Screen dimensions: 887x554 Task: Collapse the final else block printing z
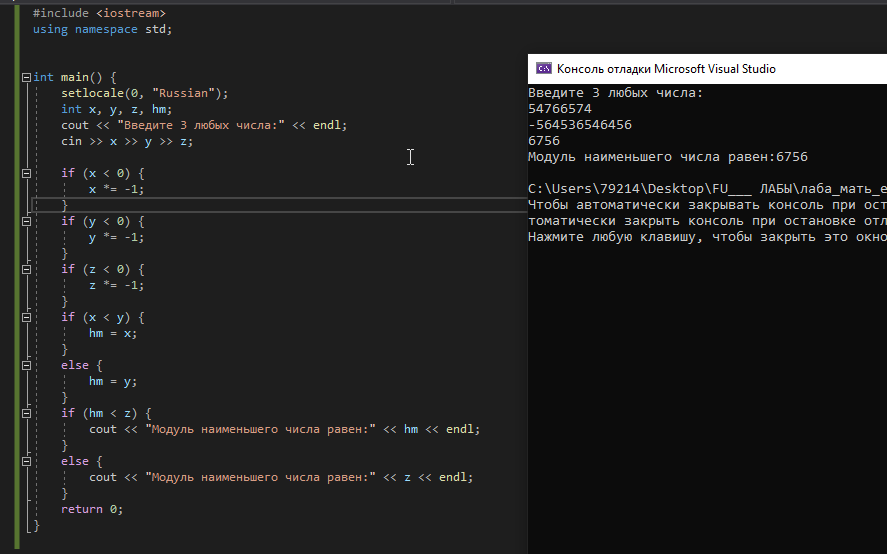click(26, 461)
